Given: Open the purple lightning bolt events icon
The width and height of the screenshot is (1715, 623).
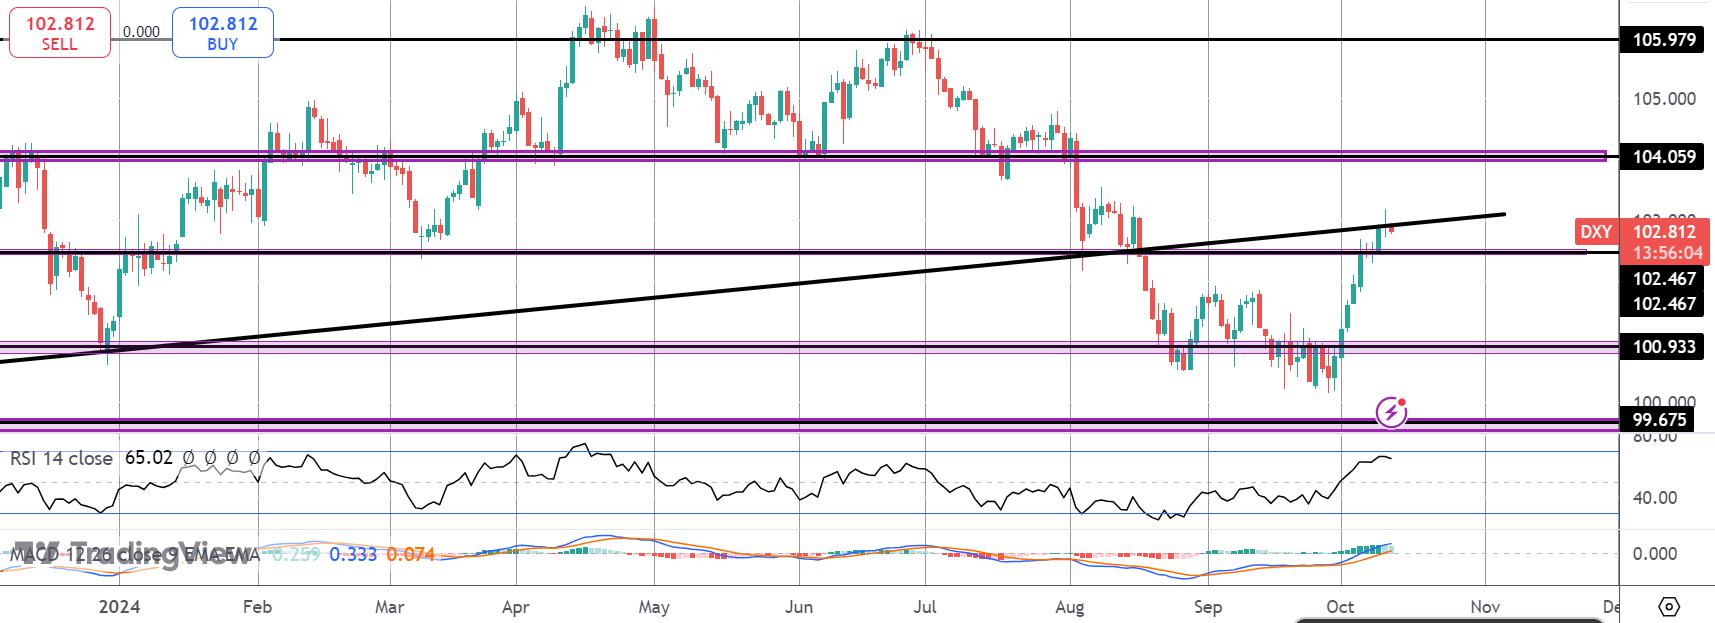Looking at the screenshot, I should 1391,411.
